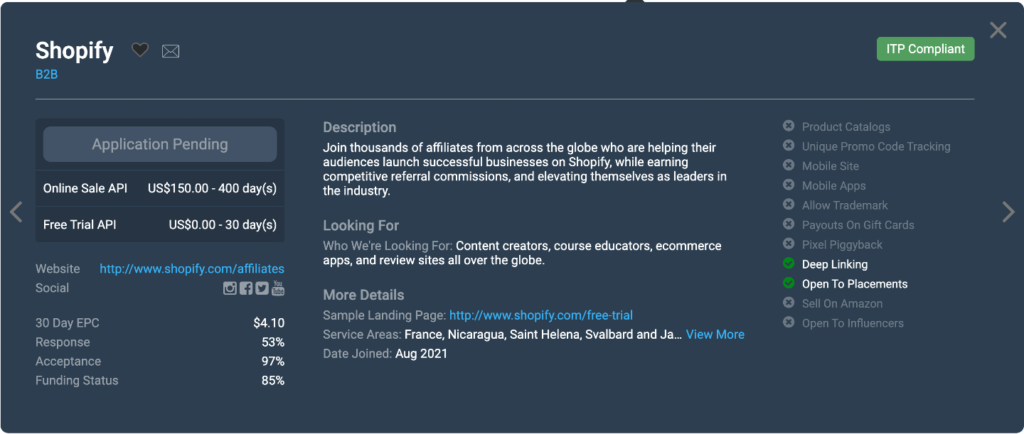1024x434 pixels.
Task: Click the Application Pending button
Action: (x=160, y=144)
